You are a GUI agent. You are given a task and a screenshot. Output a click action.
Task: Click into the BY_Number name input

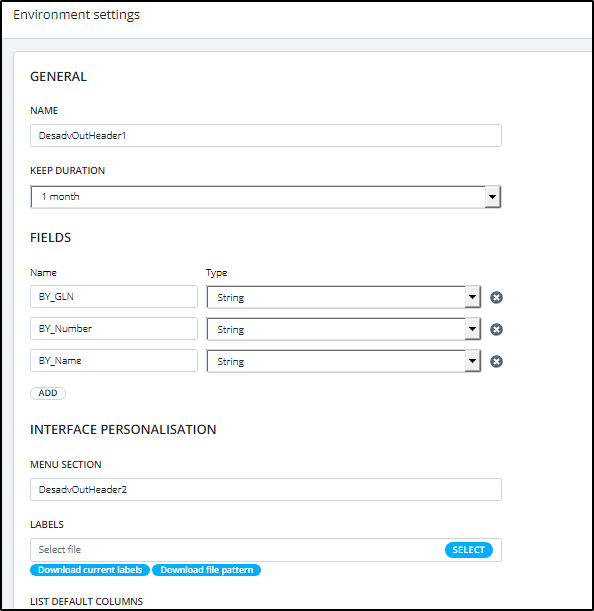pos(114,328)
